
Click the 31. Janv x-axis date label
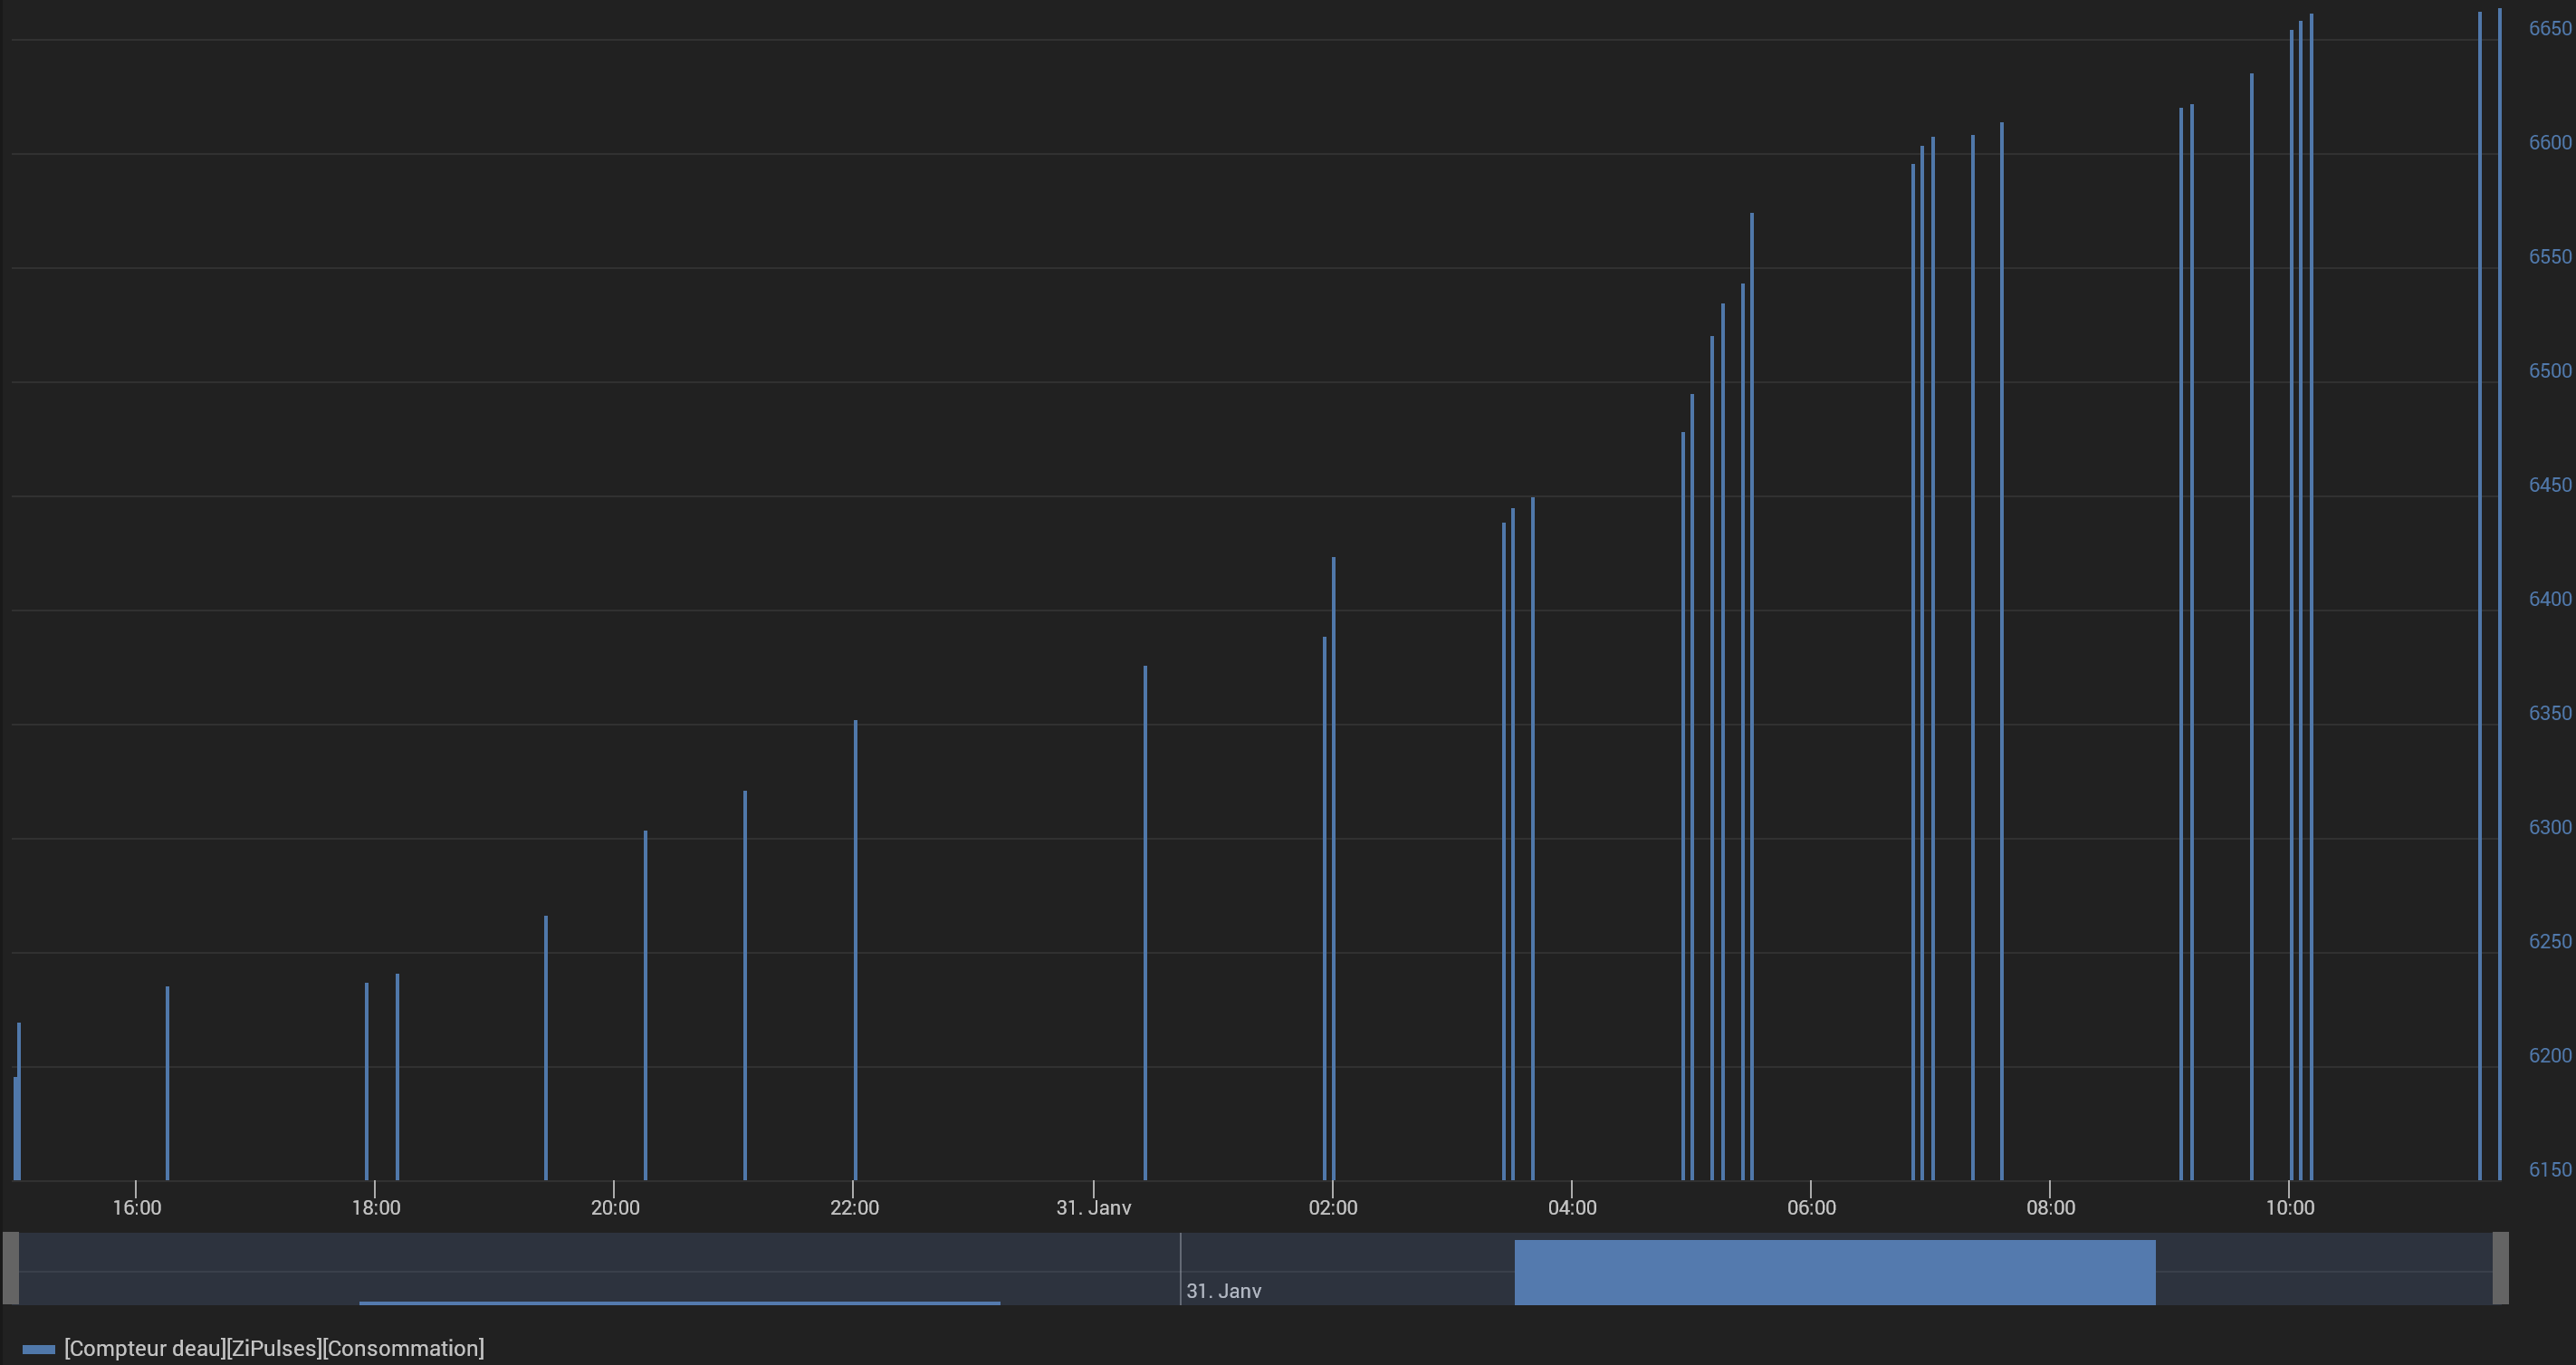click(x=1093, y=1207)
